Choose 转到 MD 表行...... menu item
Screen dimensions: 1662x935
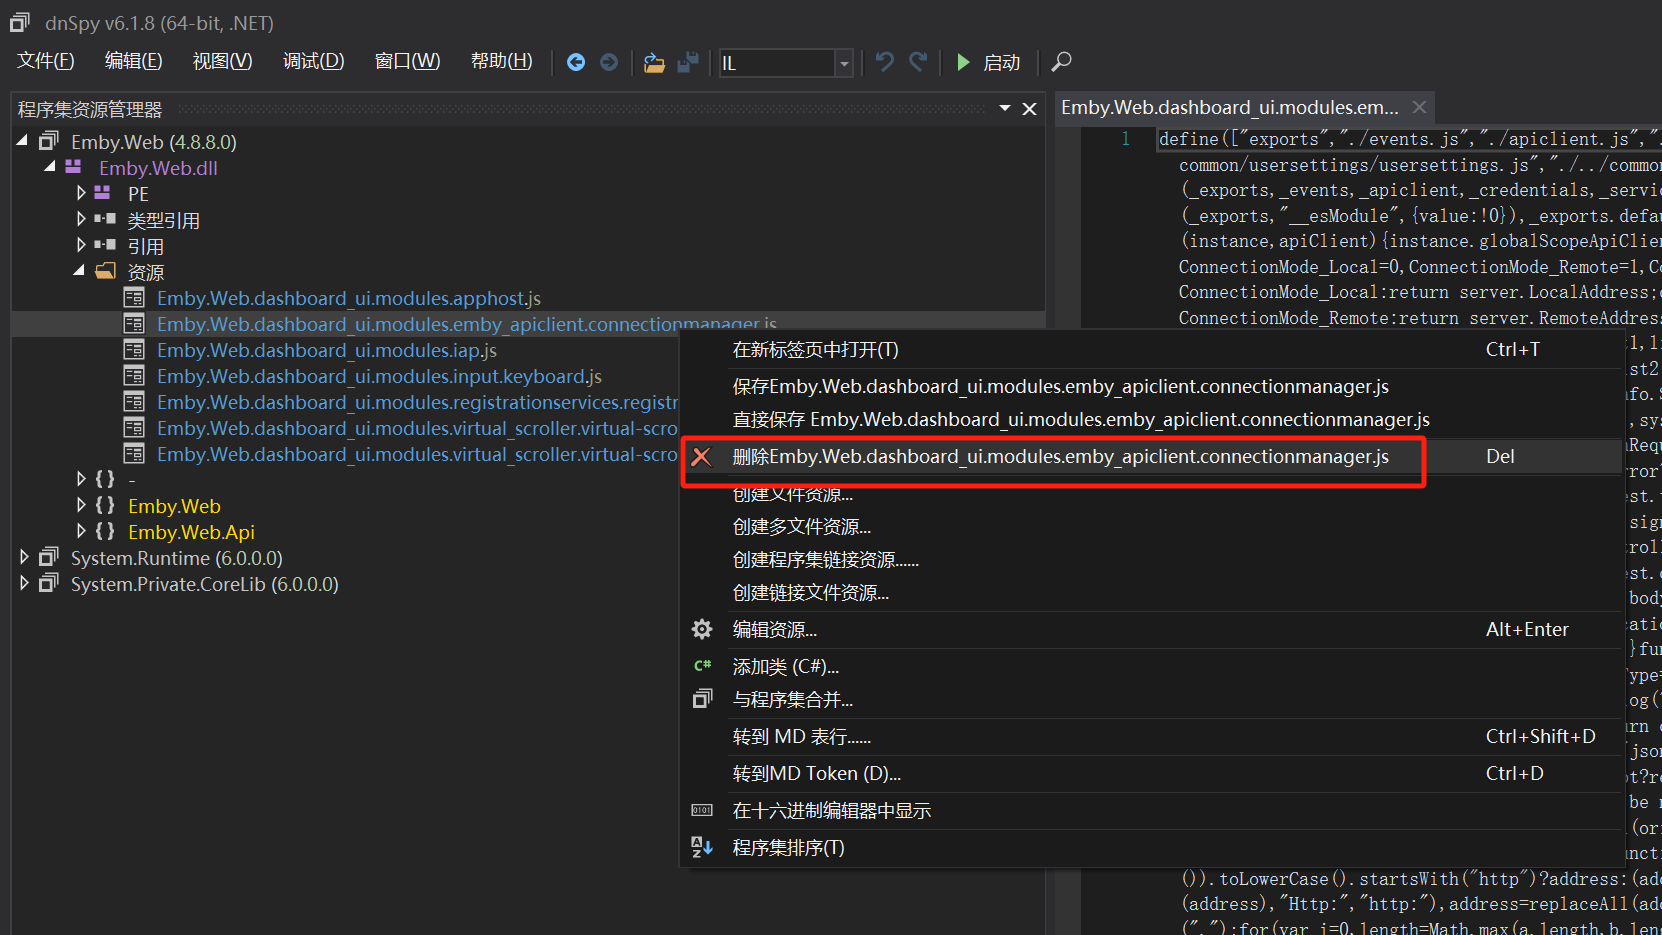(x=1152, y=736)
